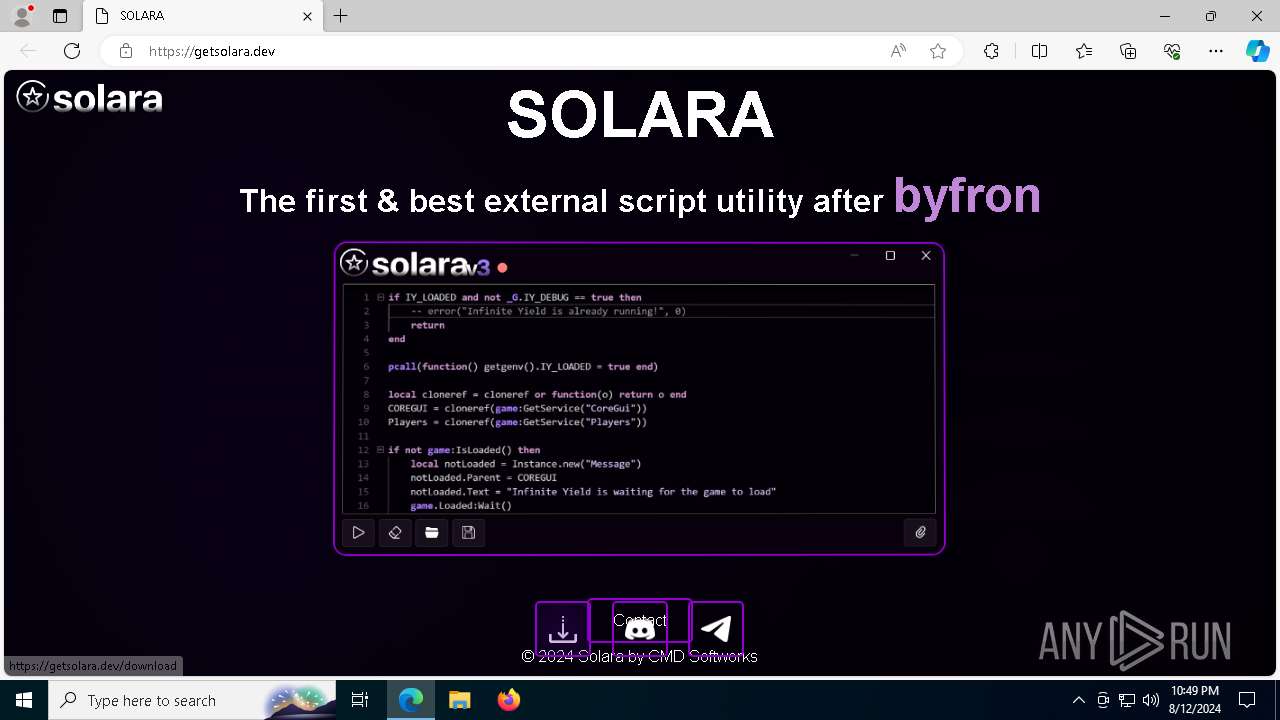Click '© 2024 Solara by CMD Softworks' text

pyautogui.click(x=640, y=657)
